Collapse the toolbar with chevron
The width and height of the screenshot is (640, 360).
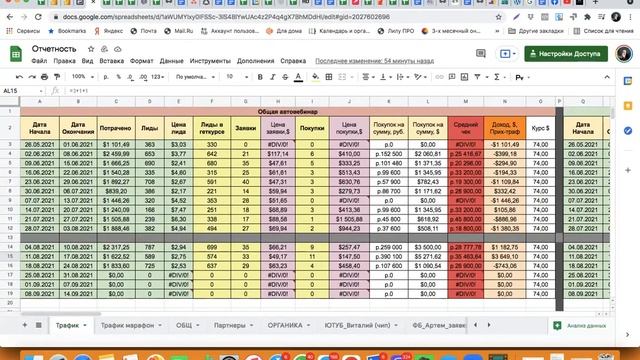[x=607, y=77]
